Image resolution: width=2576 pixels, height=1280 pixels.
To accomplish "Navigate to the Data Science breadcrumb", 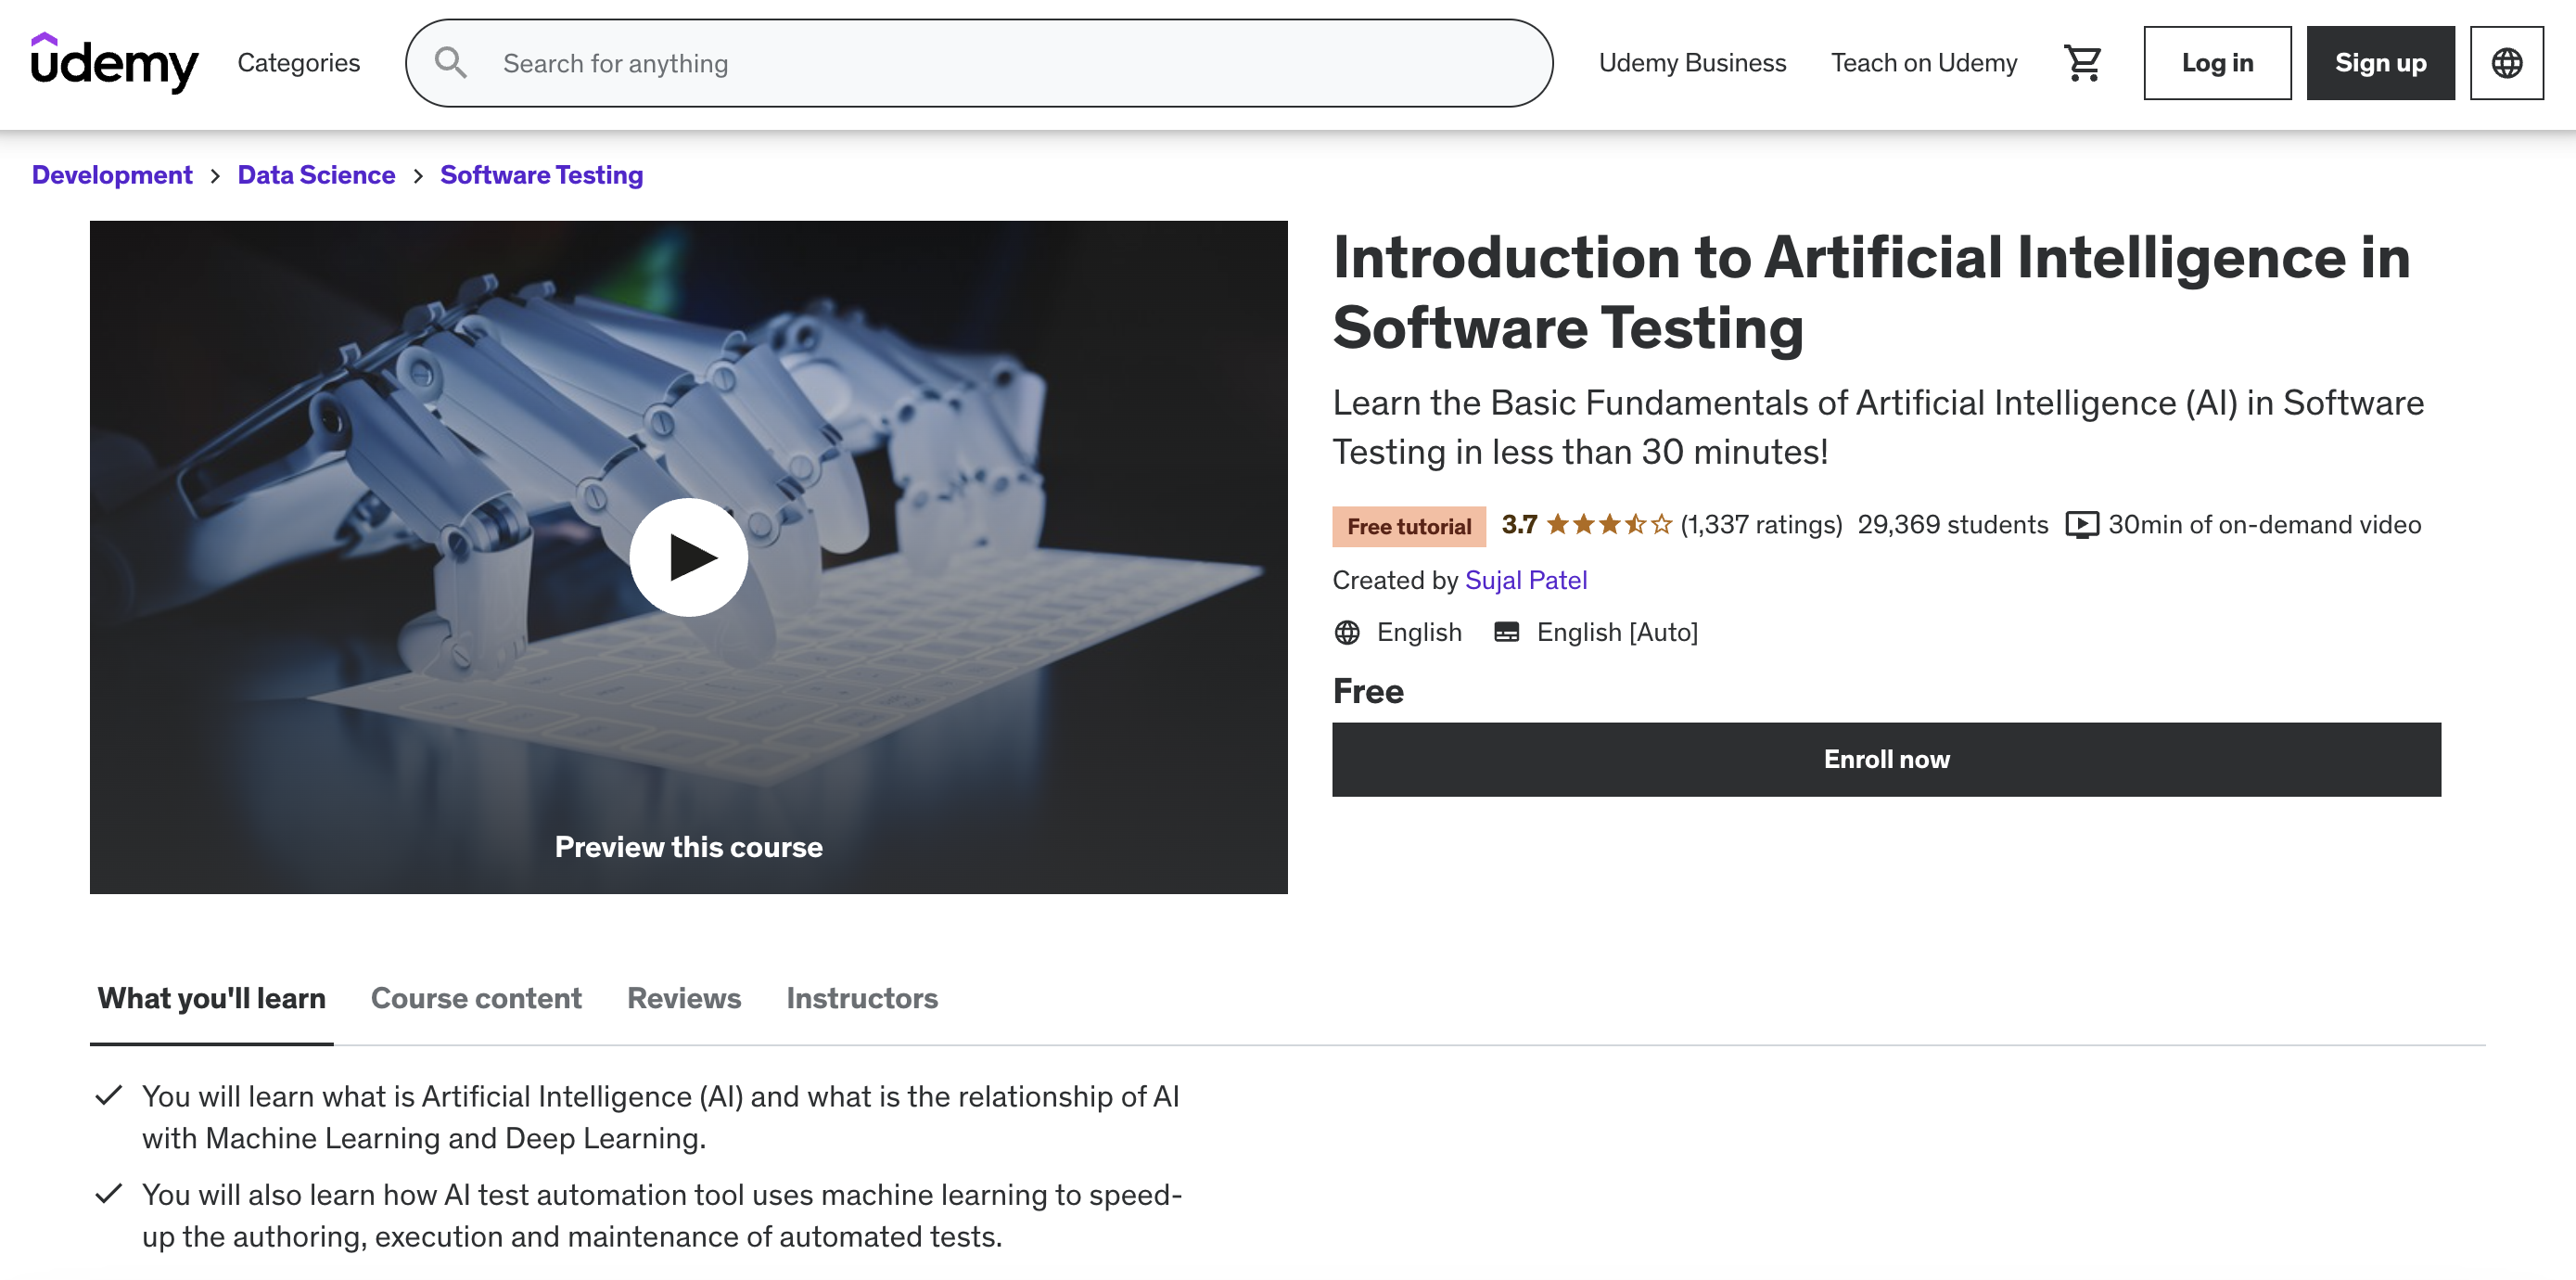I will tap(316, 175).
